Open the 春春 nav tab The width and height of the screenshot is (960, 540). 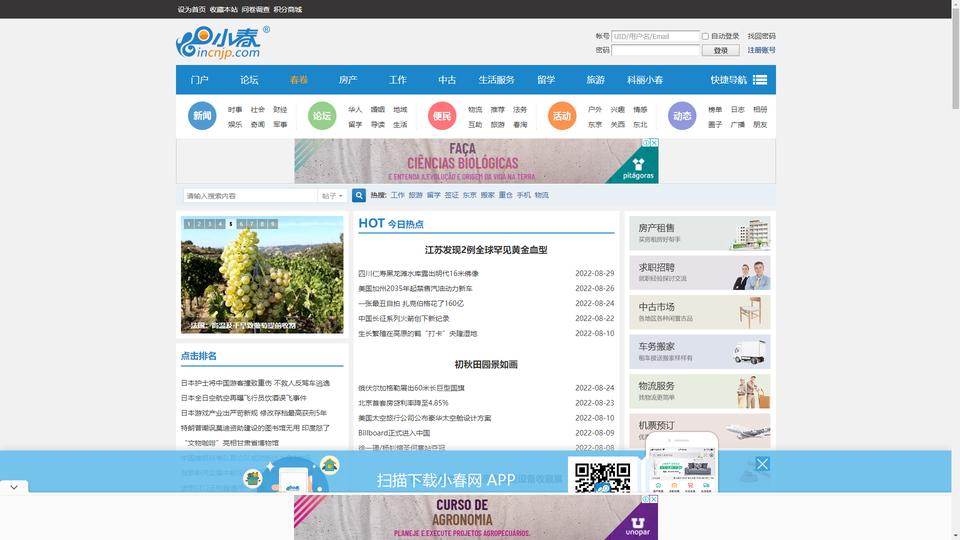pyautogui.click(x=299, y=80)
